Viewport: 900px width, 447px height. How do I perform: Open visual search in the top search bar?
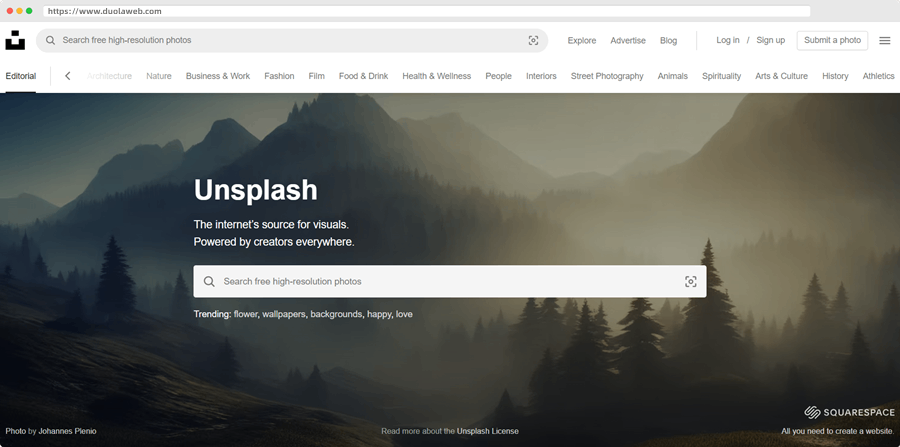pos(533,40)
